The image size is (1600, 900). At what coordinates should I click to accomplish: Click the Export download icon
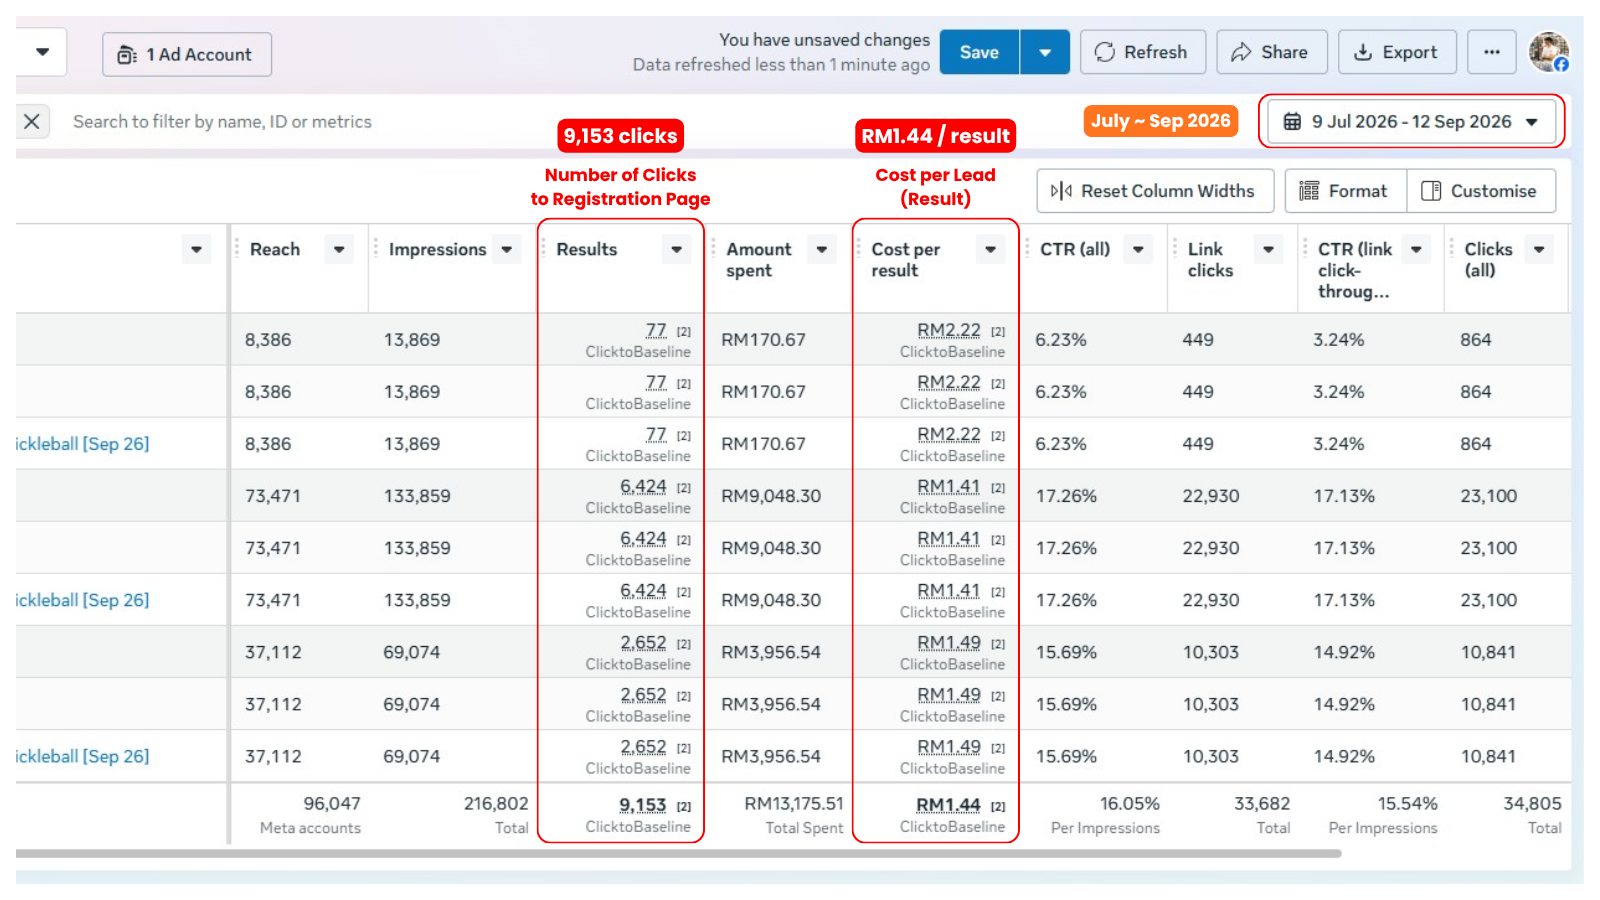click(1362, 52)
